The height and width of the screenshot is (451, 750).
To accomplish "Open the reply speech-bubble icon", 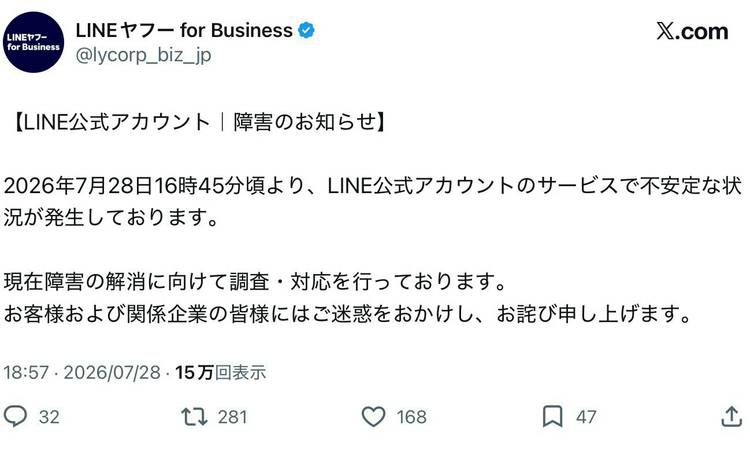I will point(15,416).
